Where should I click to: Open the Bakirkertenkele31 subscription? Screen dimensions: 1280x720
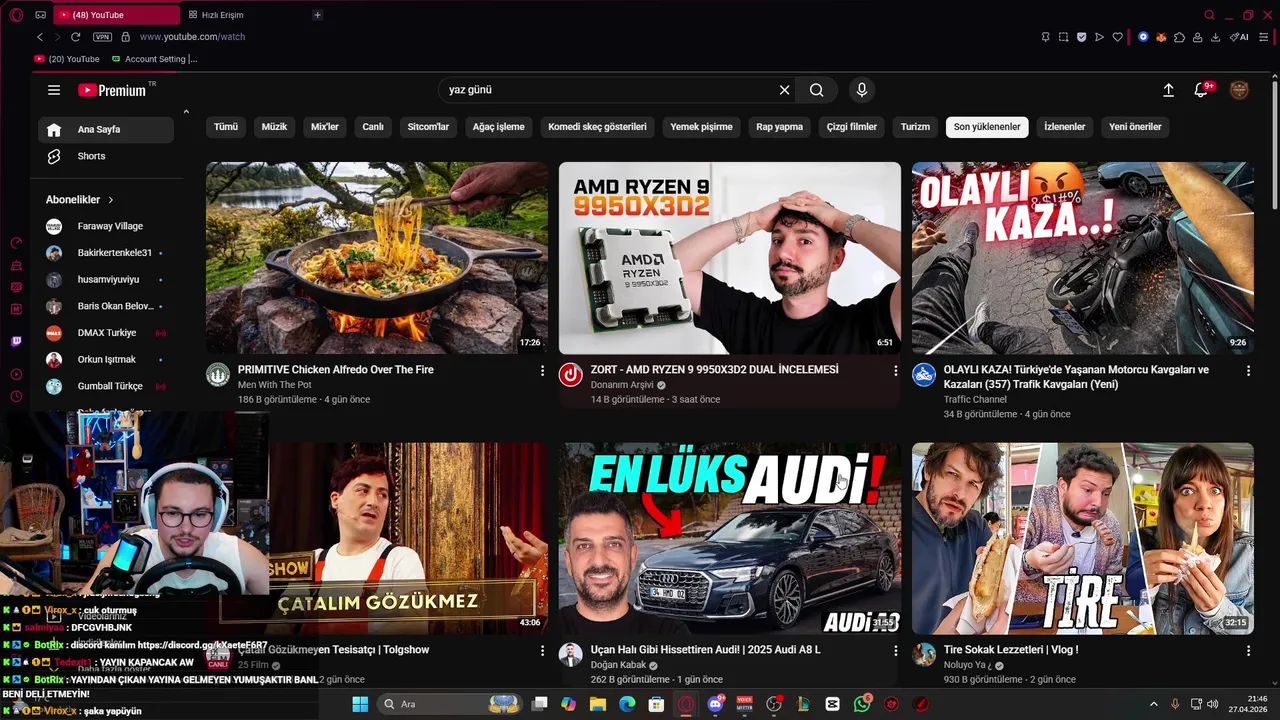pyautogui.click(x=106, y=253)
